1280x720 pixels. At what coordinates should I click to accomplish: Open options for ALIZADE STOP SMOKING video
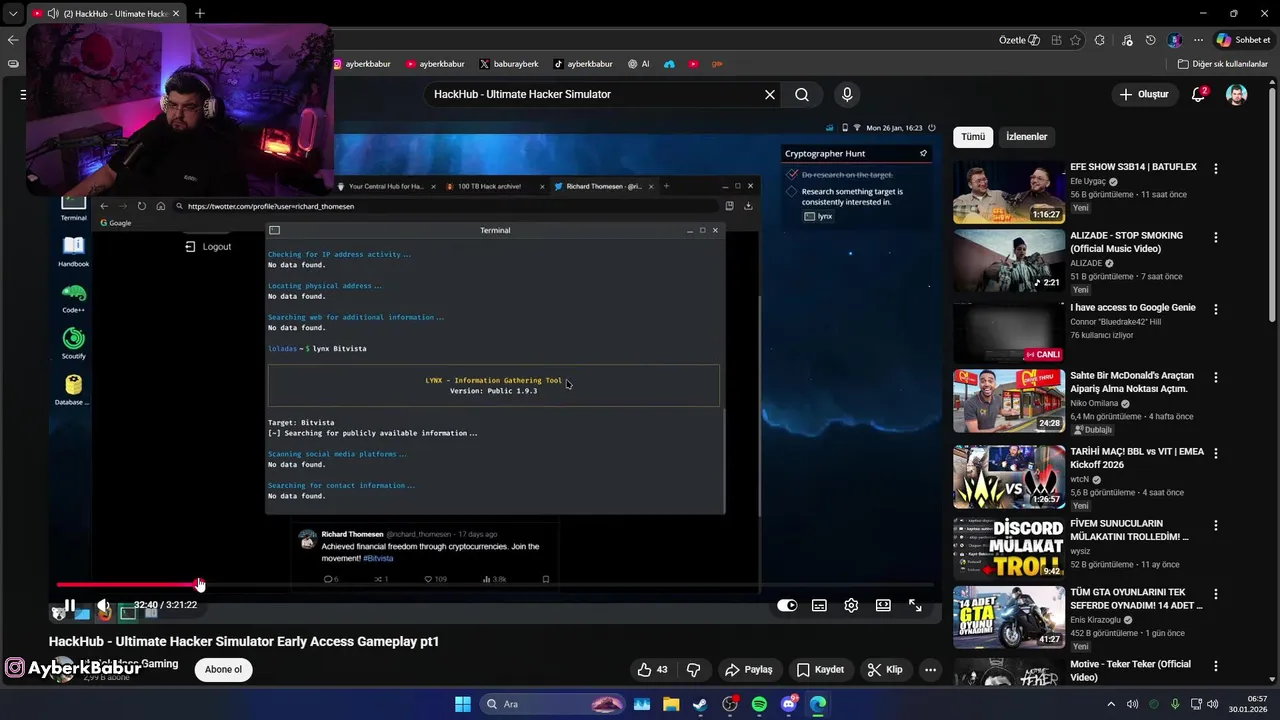coord(1216,238)
